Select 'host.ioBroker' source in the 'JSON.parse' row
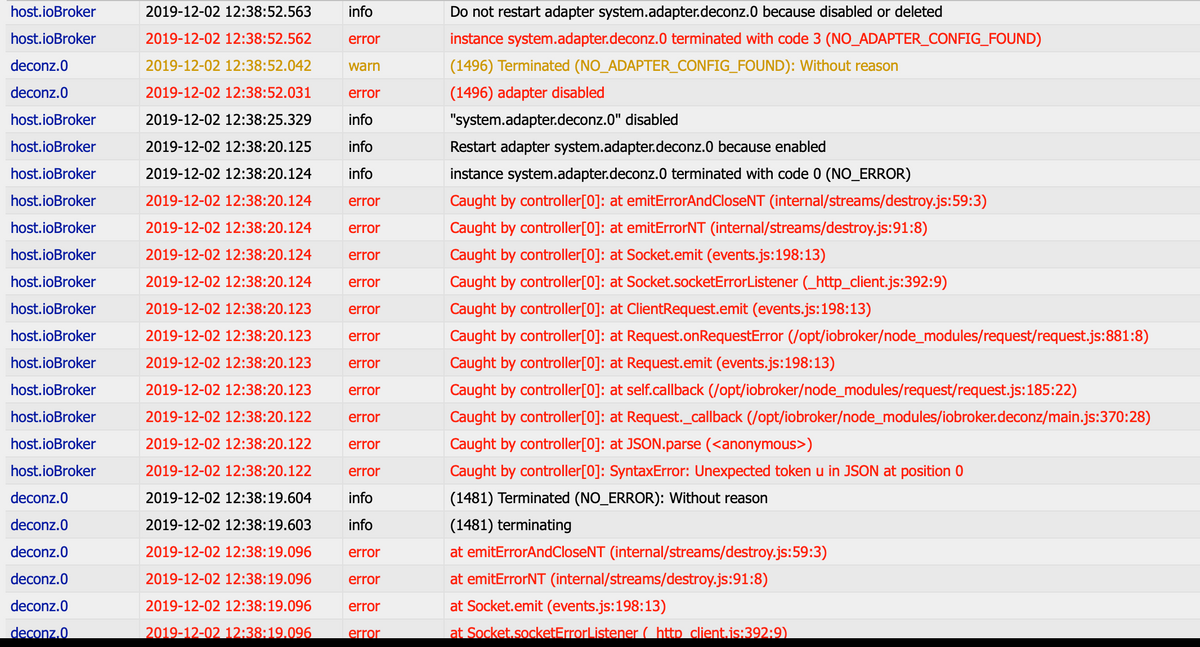The height and width of the screenshot is (647, 1200). [x=53, y=444]
